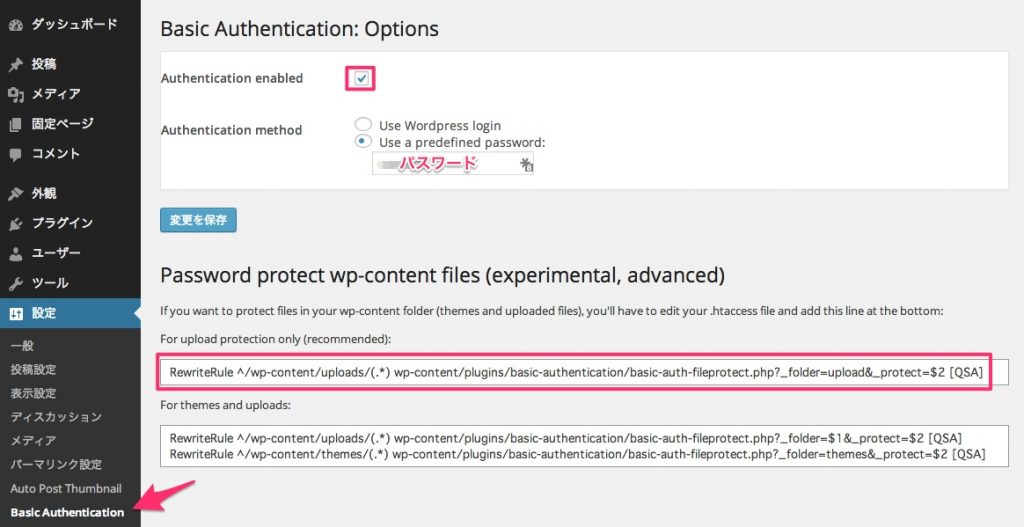The height and width of the screenshot is (527, 1024).
Task: Click the 変更を保存 save button
Action: click(199, 220)
